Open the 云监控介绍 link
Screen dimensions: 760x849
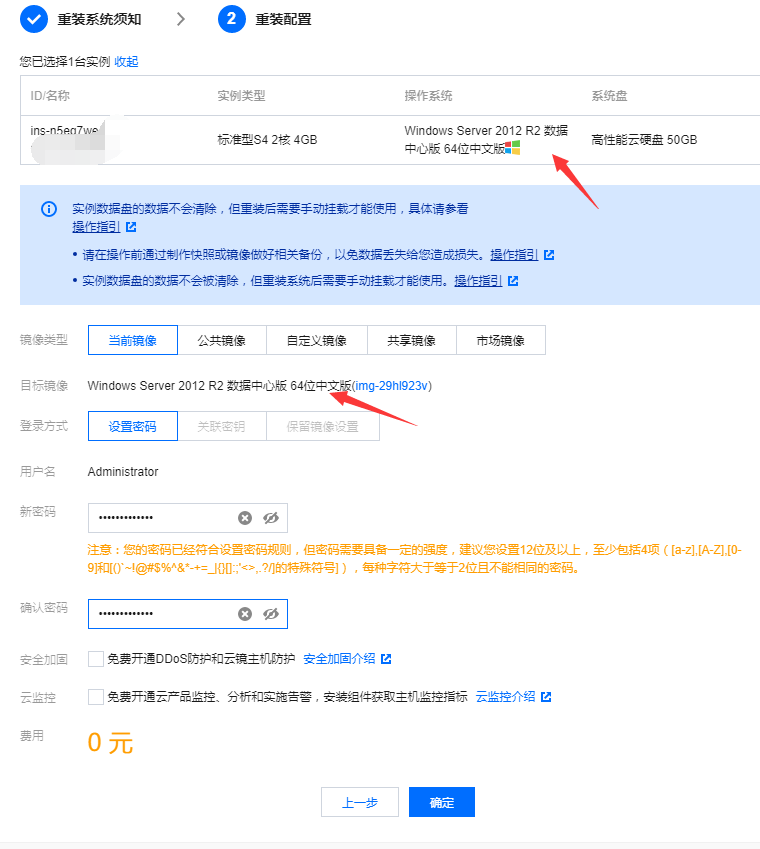pyautogui.click(x=506, y=697)
